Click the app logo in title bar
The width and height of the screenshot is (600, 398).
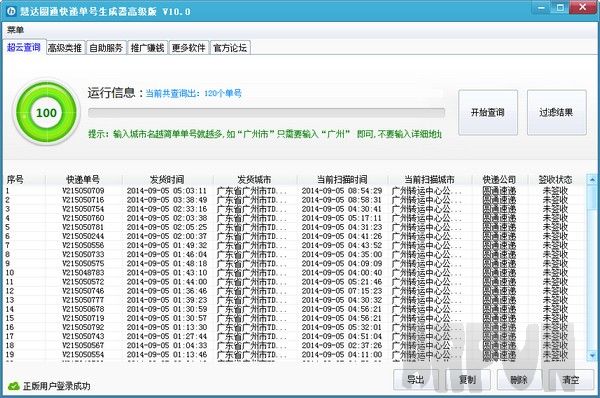(x=11, y=11)
